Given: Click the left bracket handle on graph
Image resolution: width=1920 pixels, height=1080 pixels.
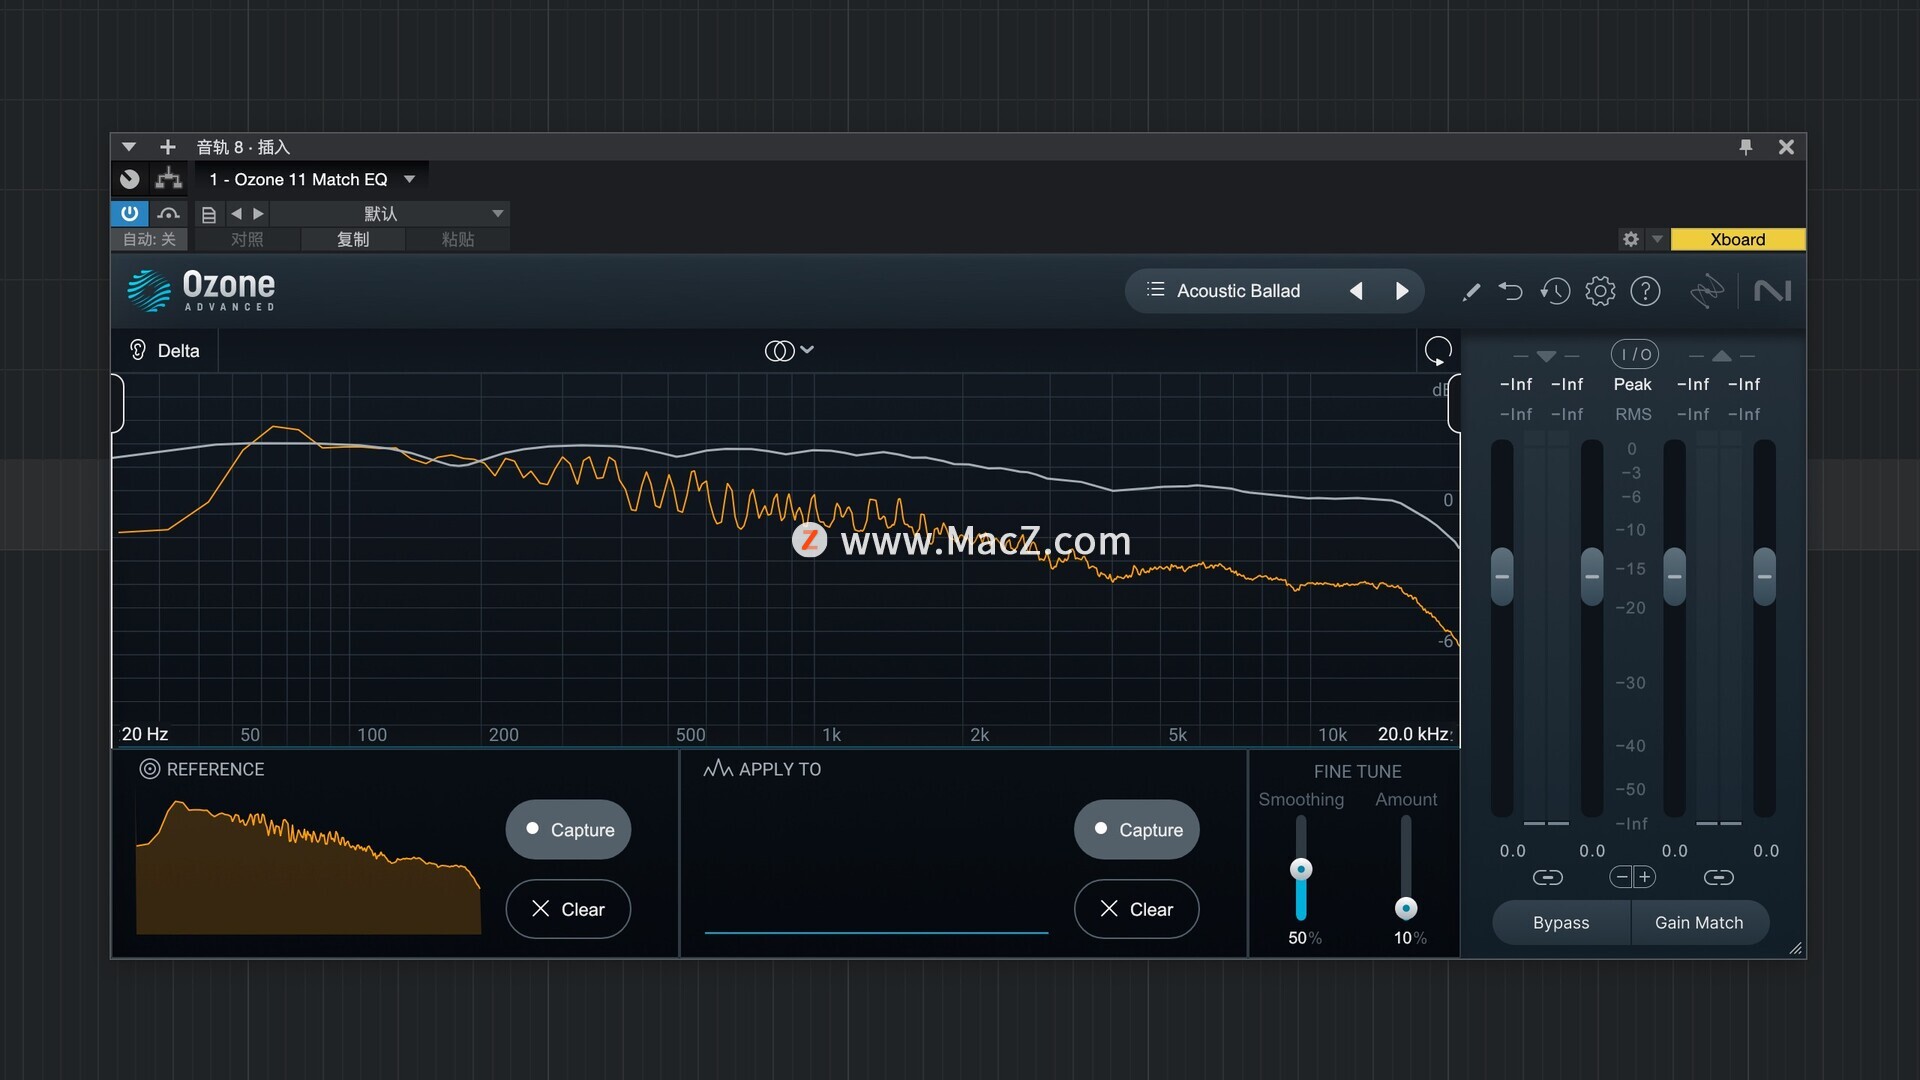Looking at the screenshot, I should [x=118, y=403].
